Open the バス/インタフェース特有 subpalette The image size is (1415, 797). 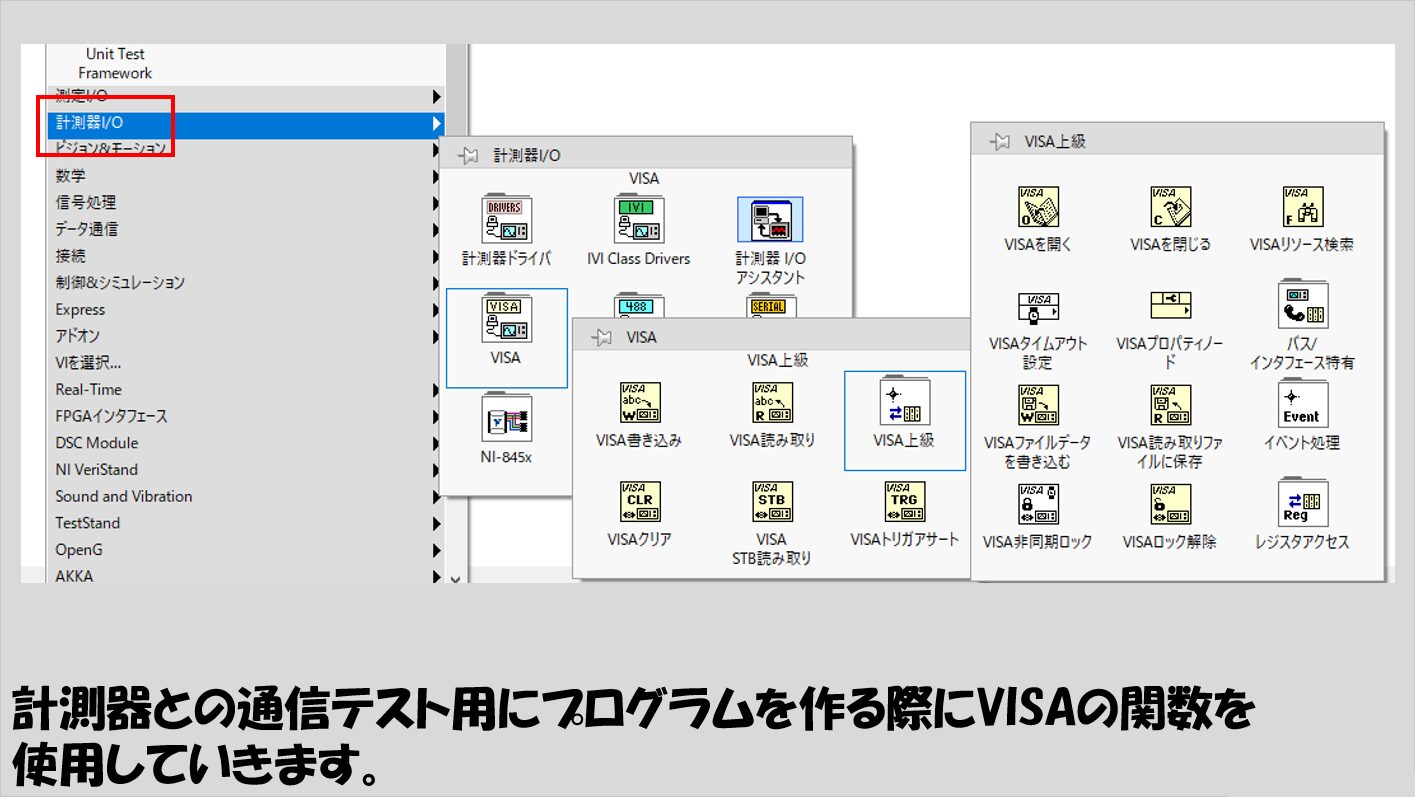coord(1303,306)
